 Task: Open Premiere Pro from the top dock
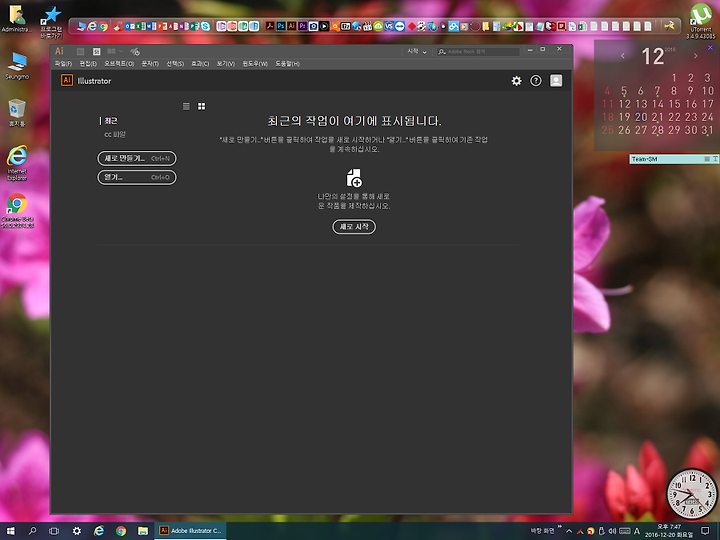(303, 26)
